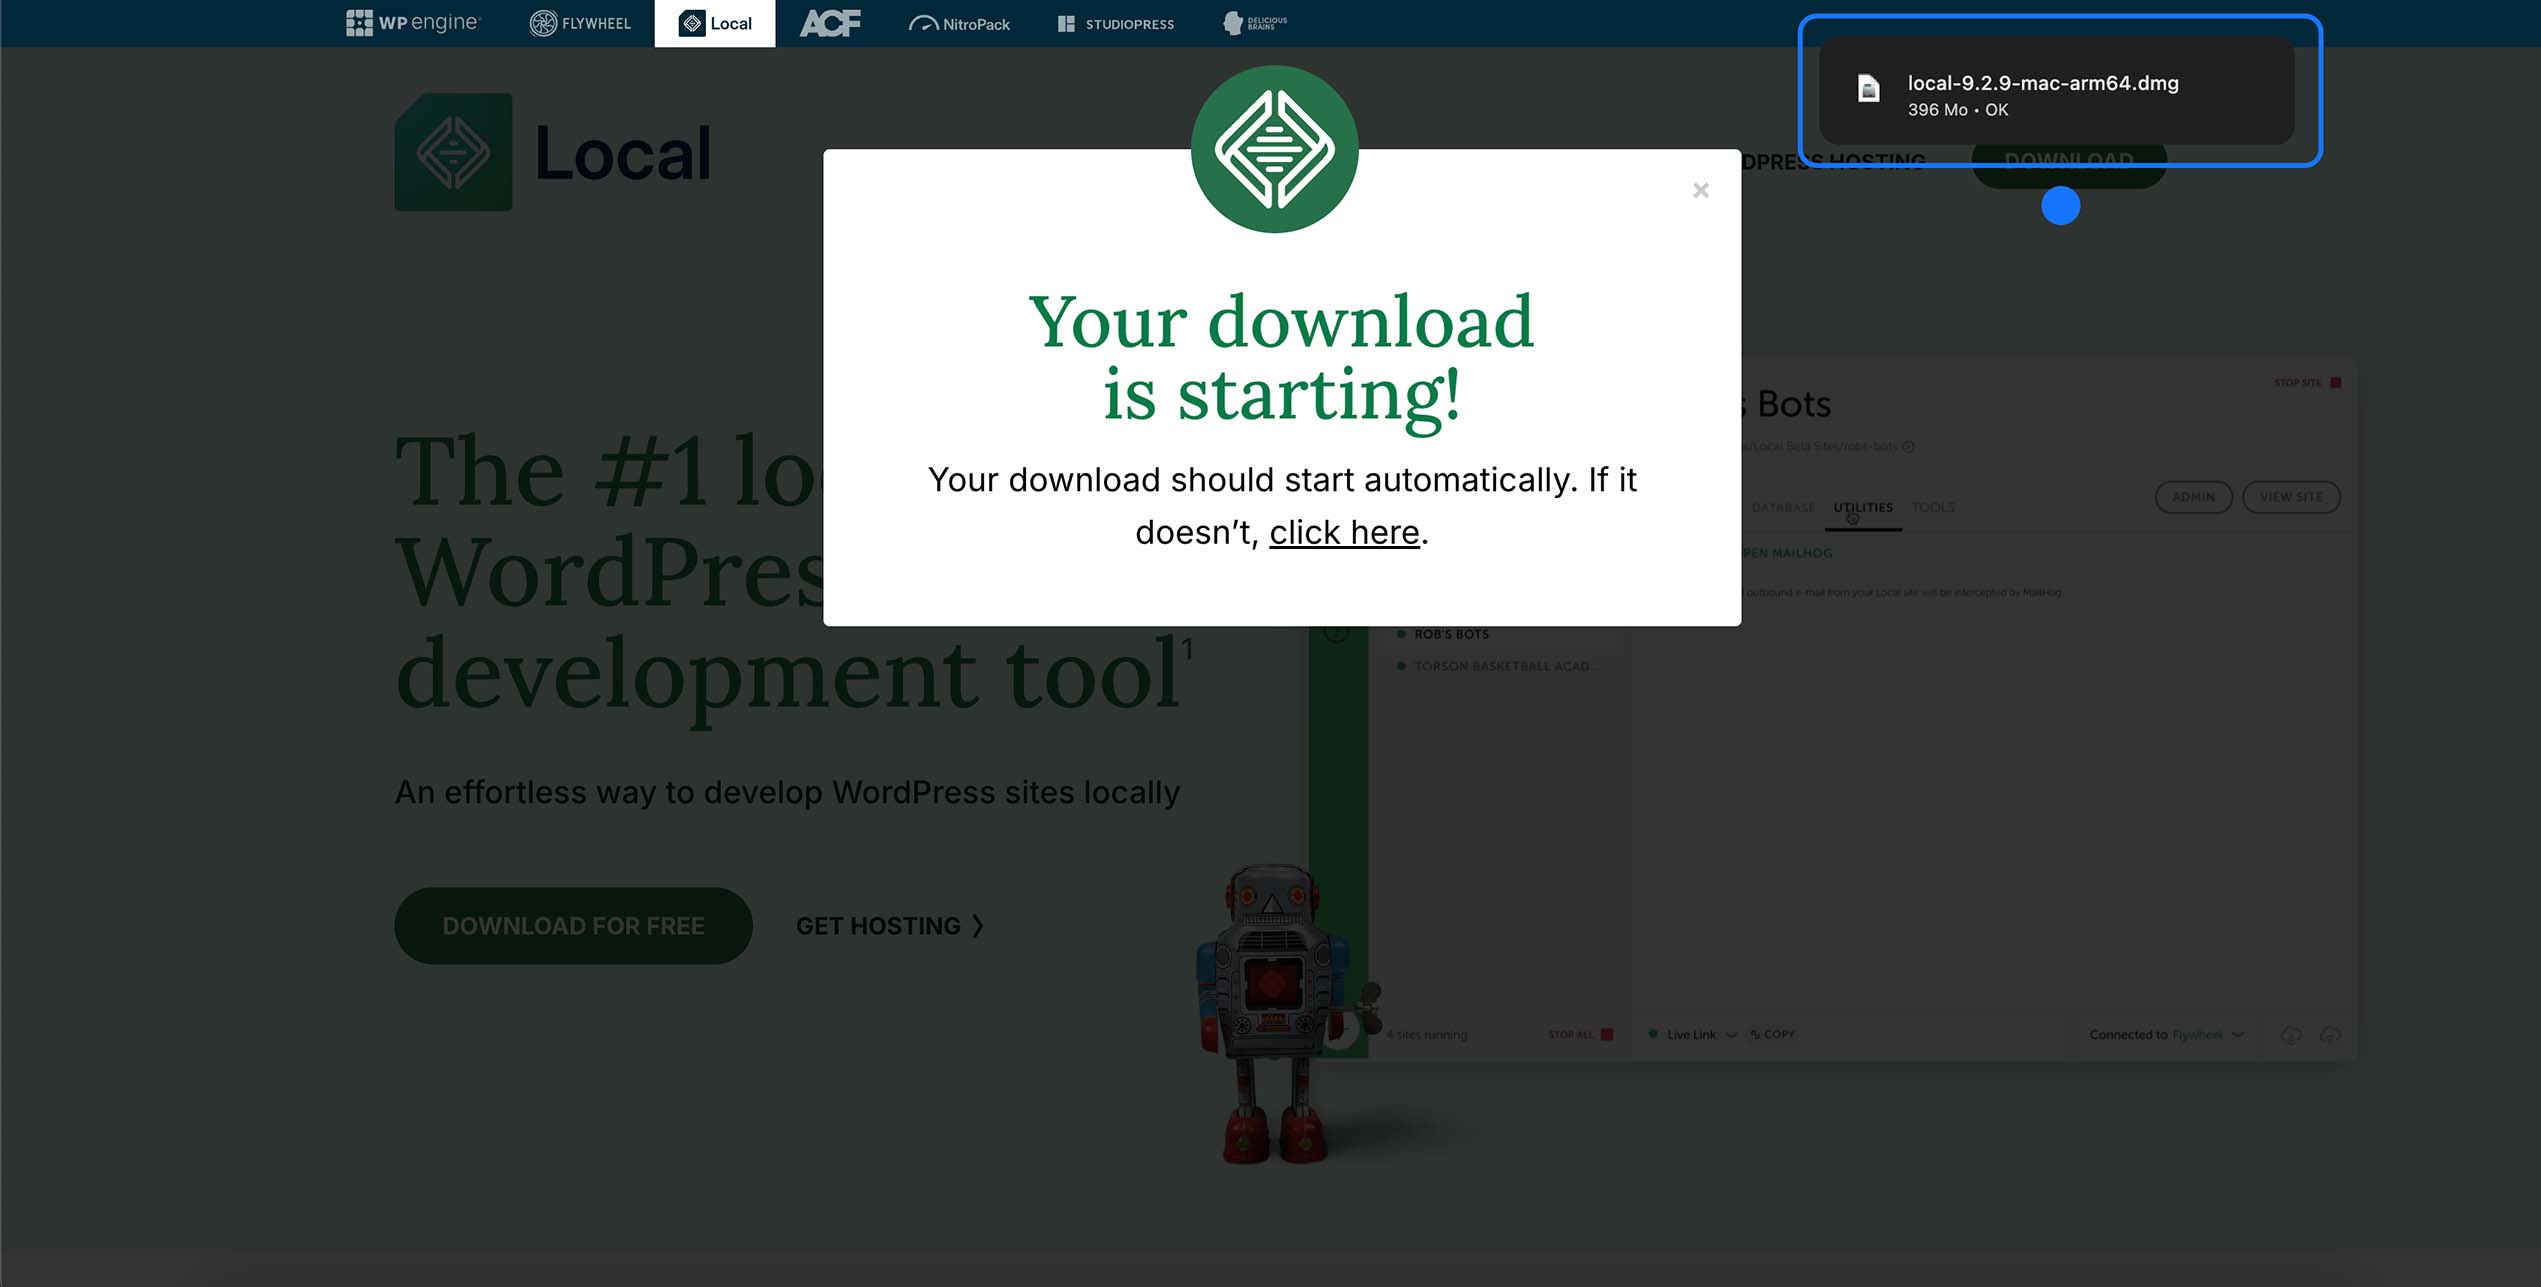Click the dmg file icon in downloads popup
2541x1287 pixels.
pyautogui.click(x=1868, y=89)
